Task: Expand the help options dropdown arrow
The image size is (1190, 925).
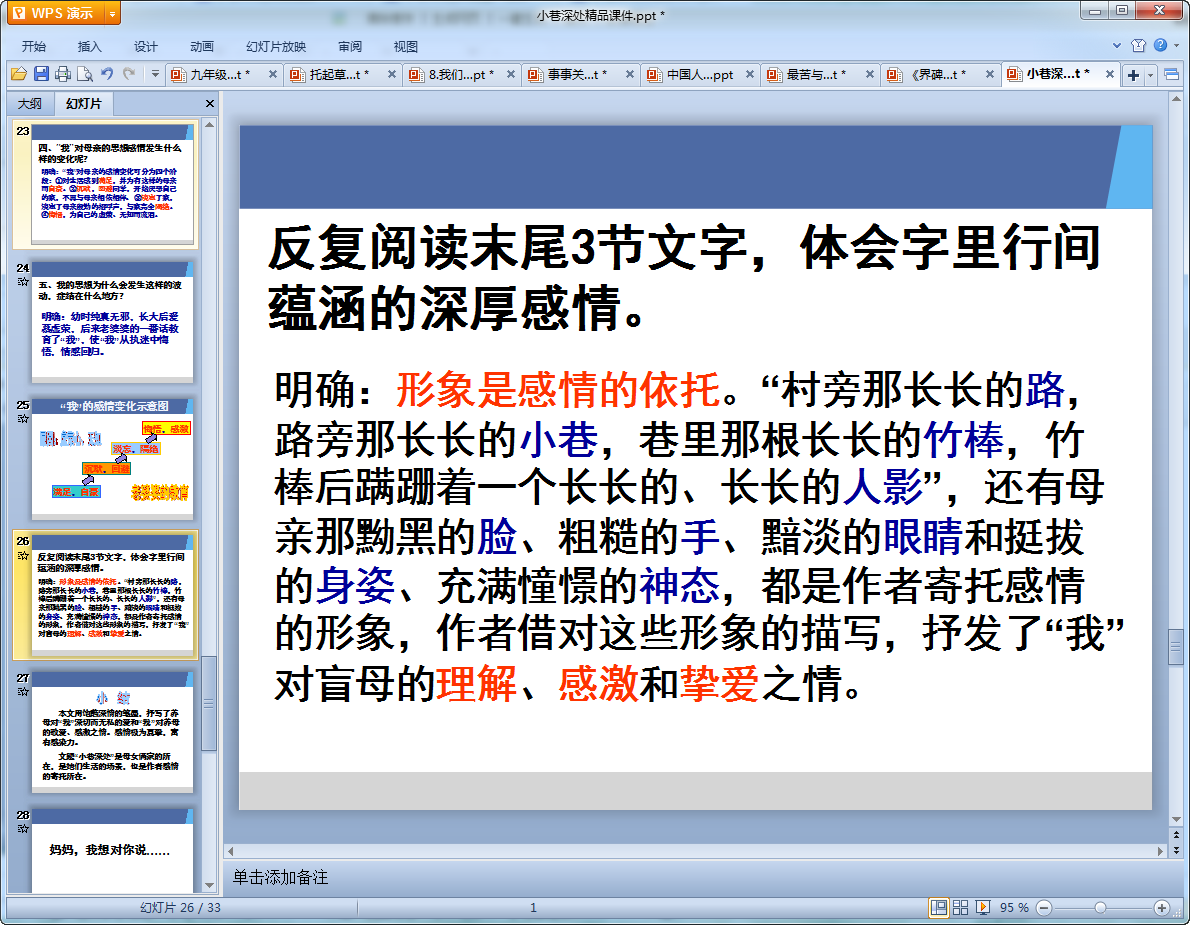Action: coord(1176,46)
